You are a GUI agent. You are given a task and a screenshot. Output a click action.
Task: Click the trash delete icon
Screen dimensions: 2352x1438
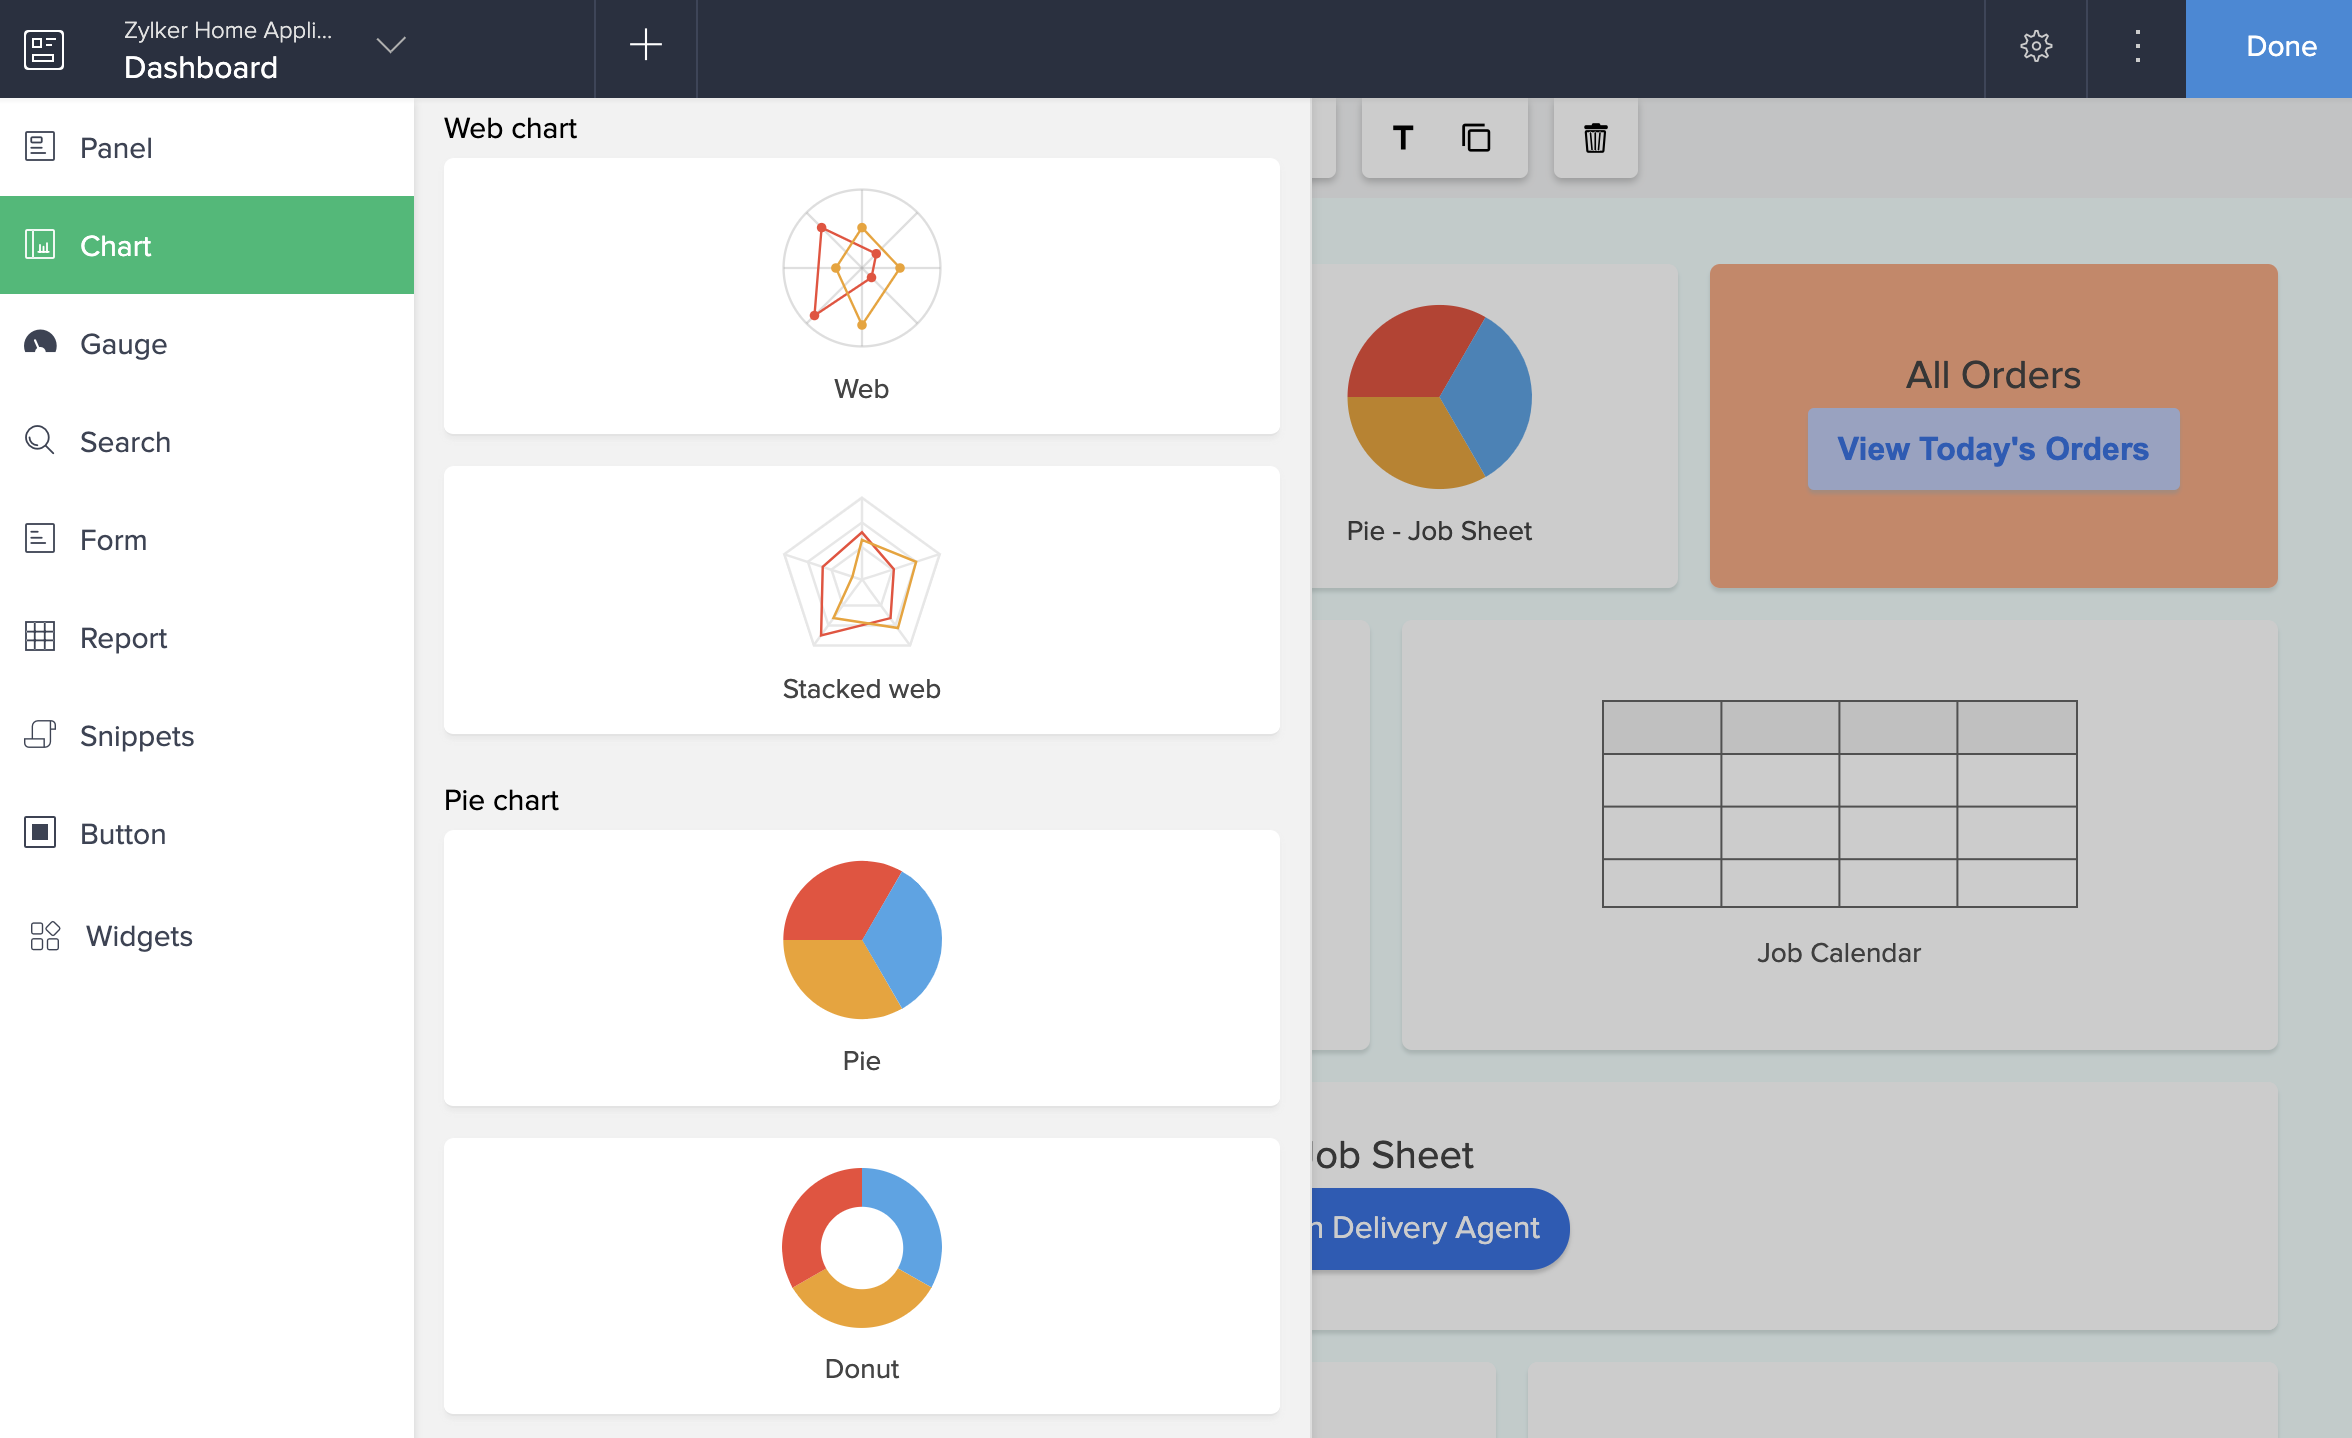pyautogui.click(x=1595, y=138)
